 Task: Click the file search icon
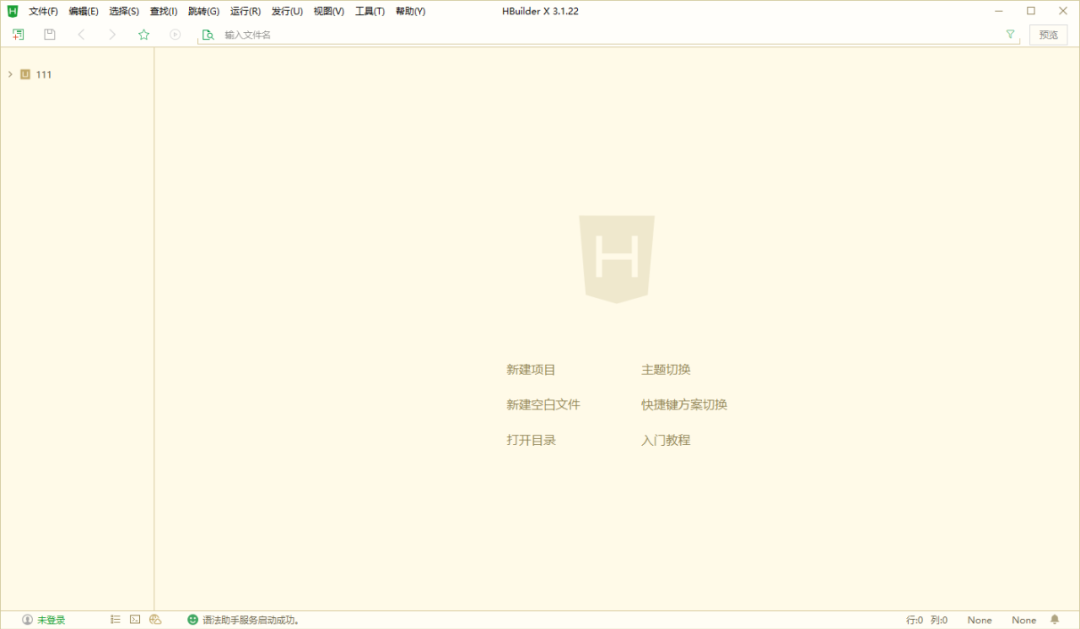[x=207, y=34]
